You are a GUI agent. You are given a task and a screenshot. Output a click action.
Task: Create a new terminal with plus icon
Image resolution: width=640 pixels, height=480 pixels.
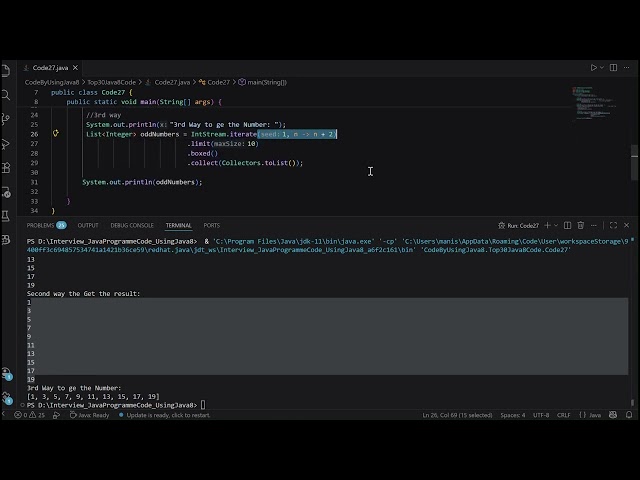point(547,225)
